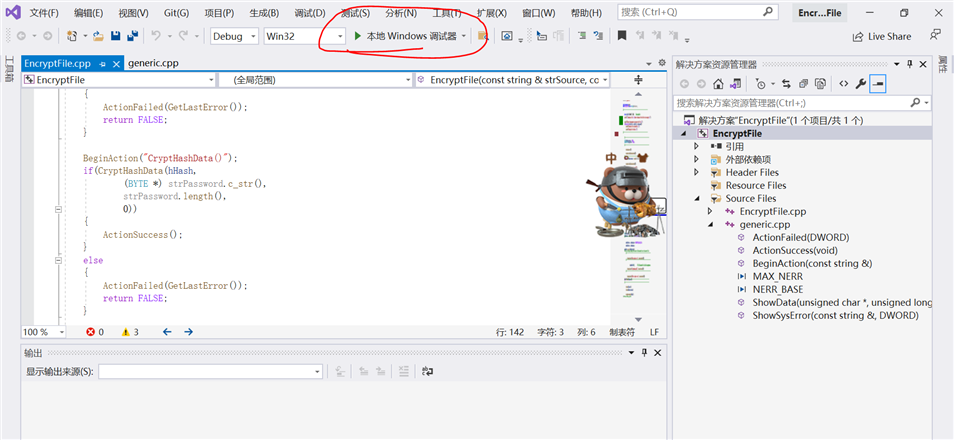The height and width of the screenshot is (440, 954).
Task: Toggle pin on the EncryptFile.cpp tab
Action: point(102,63)
